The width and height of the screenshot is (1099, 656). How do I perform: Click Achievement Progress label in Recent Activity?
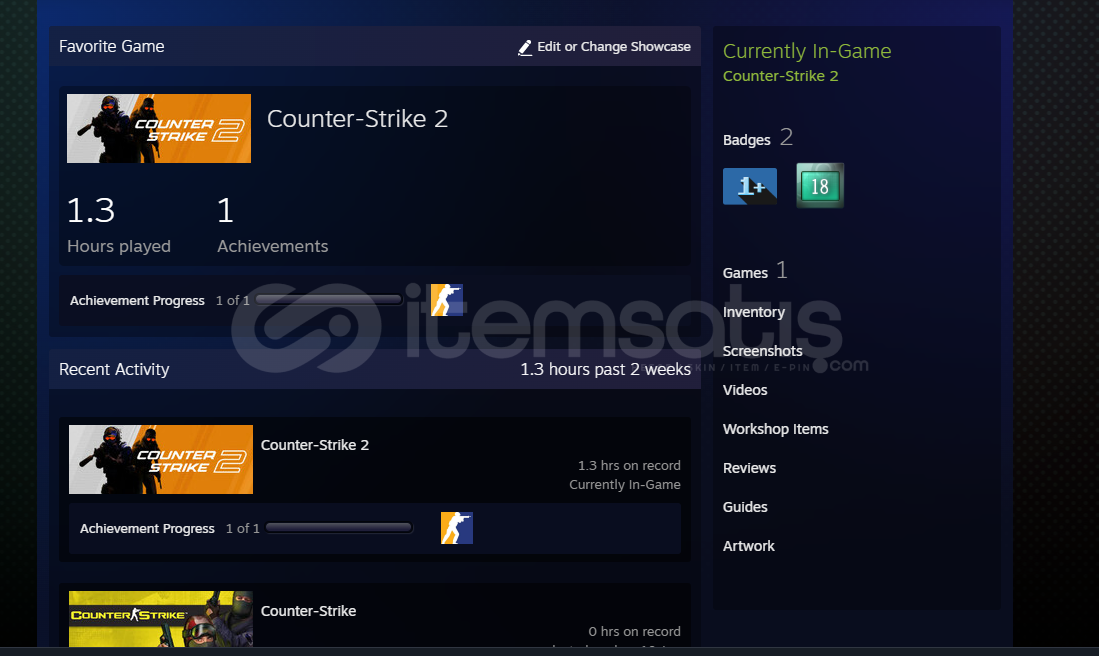click(147, 528)
